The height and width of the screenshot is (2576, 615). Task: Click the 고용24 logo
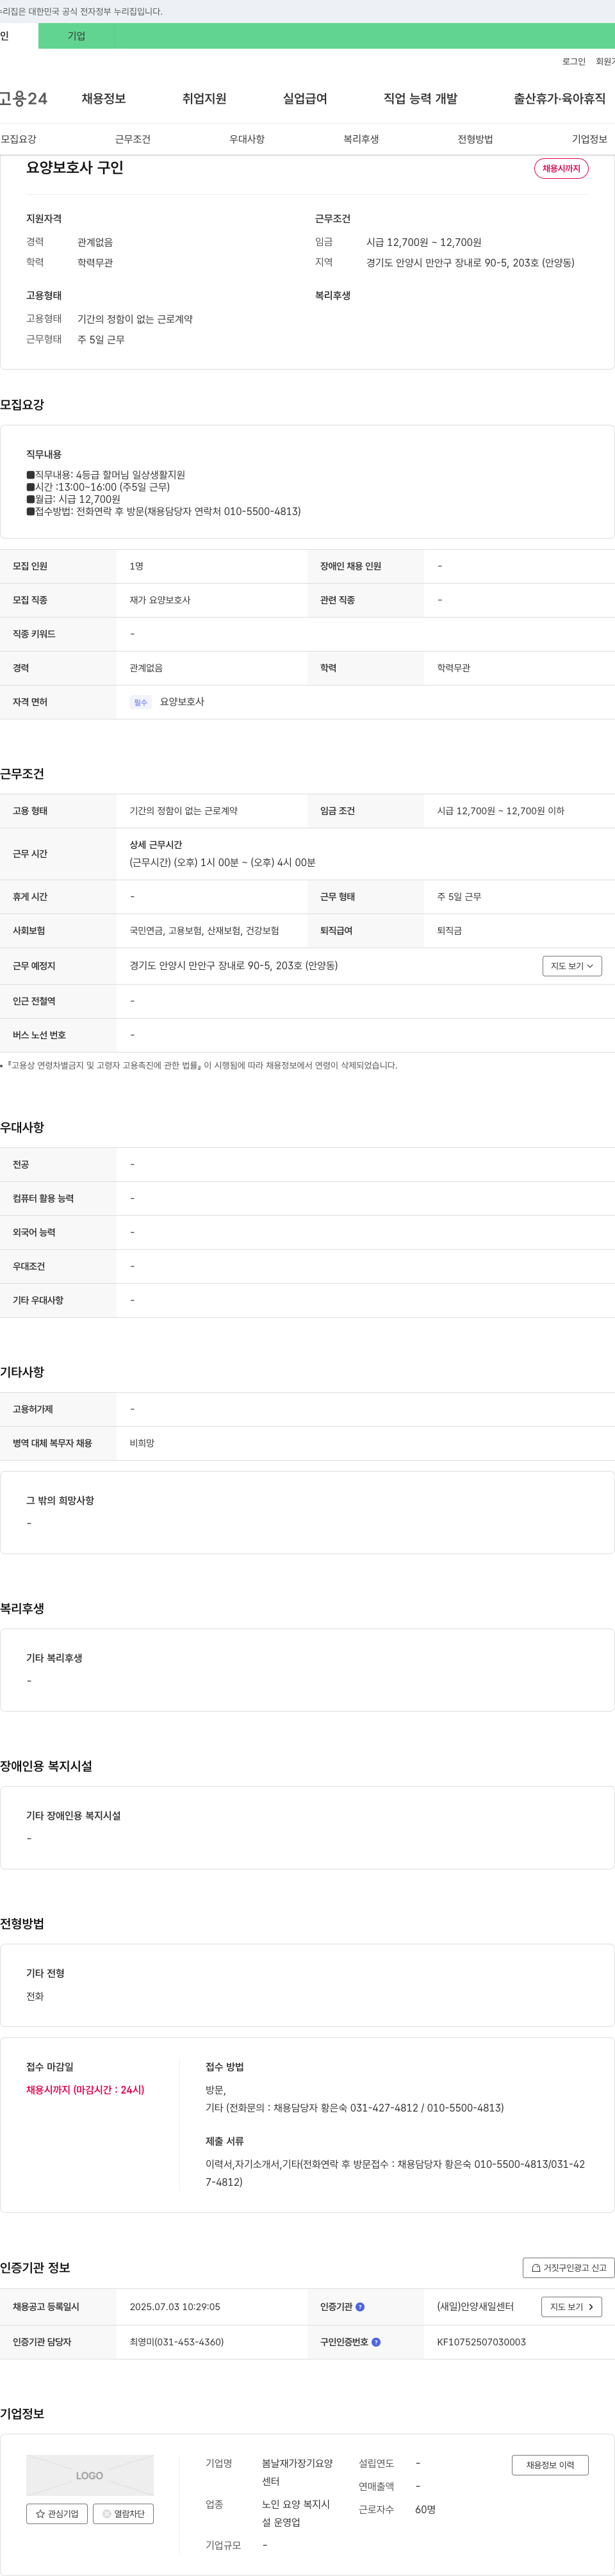tap(23, 99)
